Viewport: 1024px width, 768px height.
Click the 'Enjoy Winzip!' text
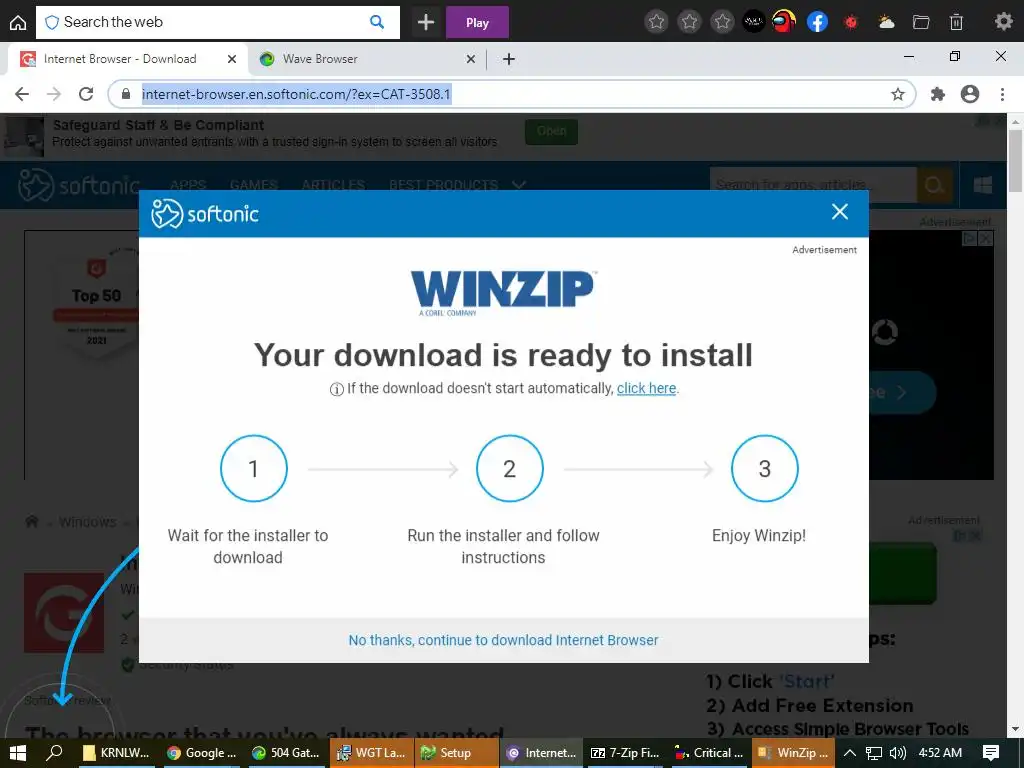tap(759, 536)
